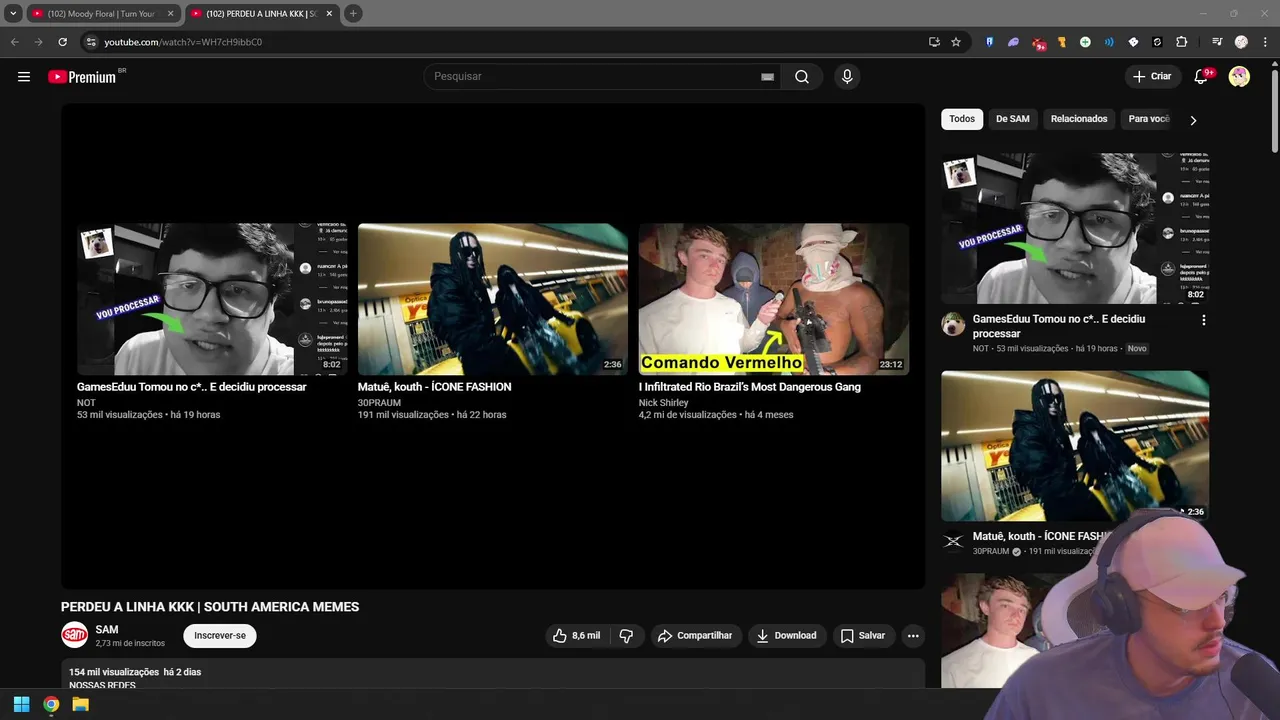Open Nick Shirley channel link

[x=664, y=403]
